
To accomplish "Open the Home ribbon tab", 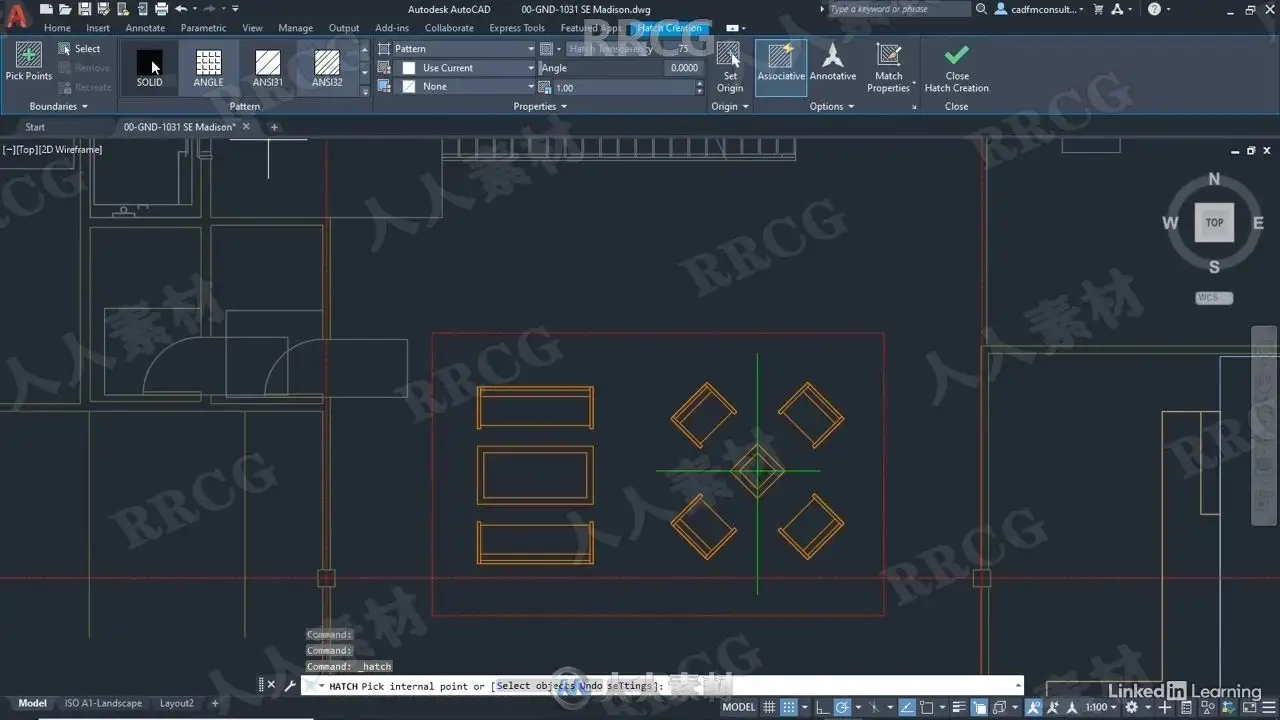I will click(57, 28).
